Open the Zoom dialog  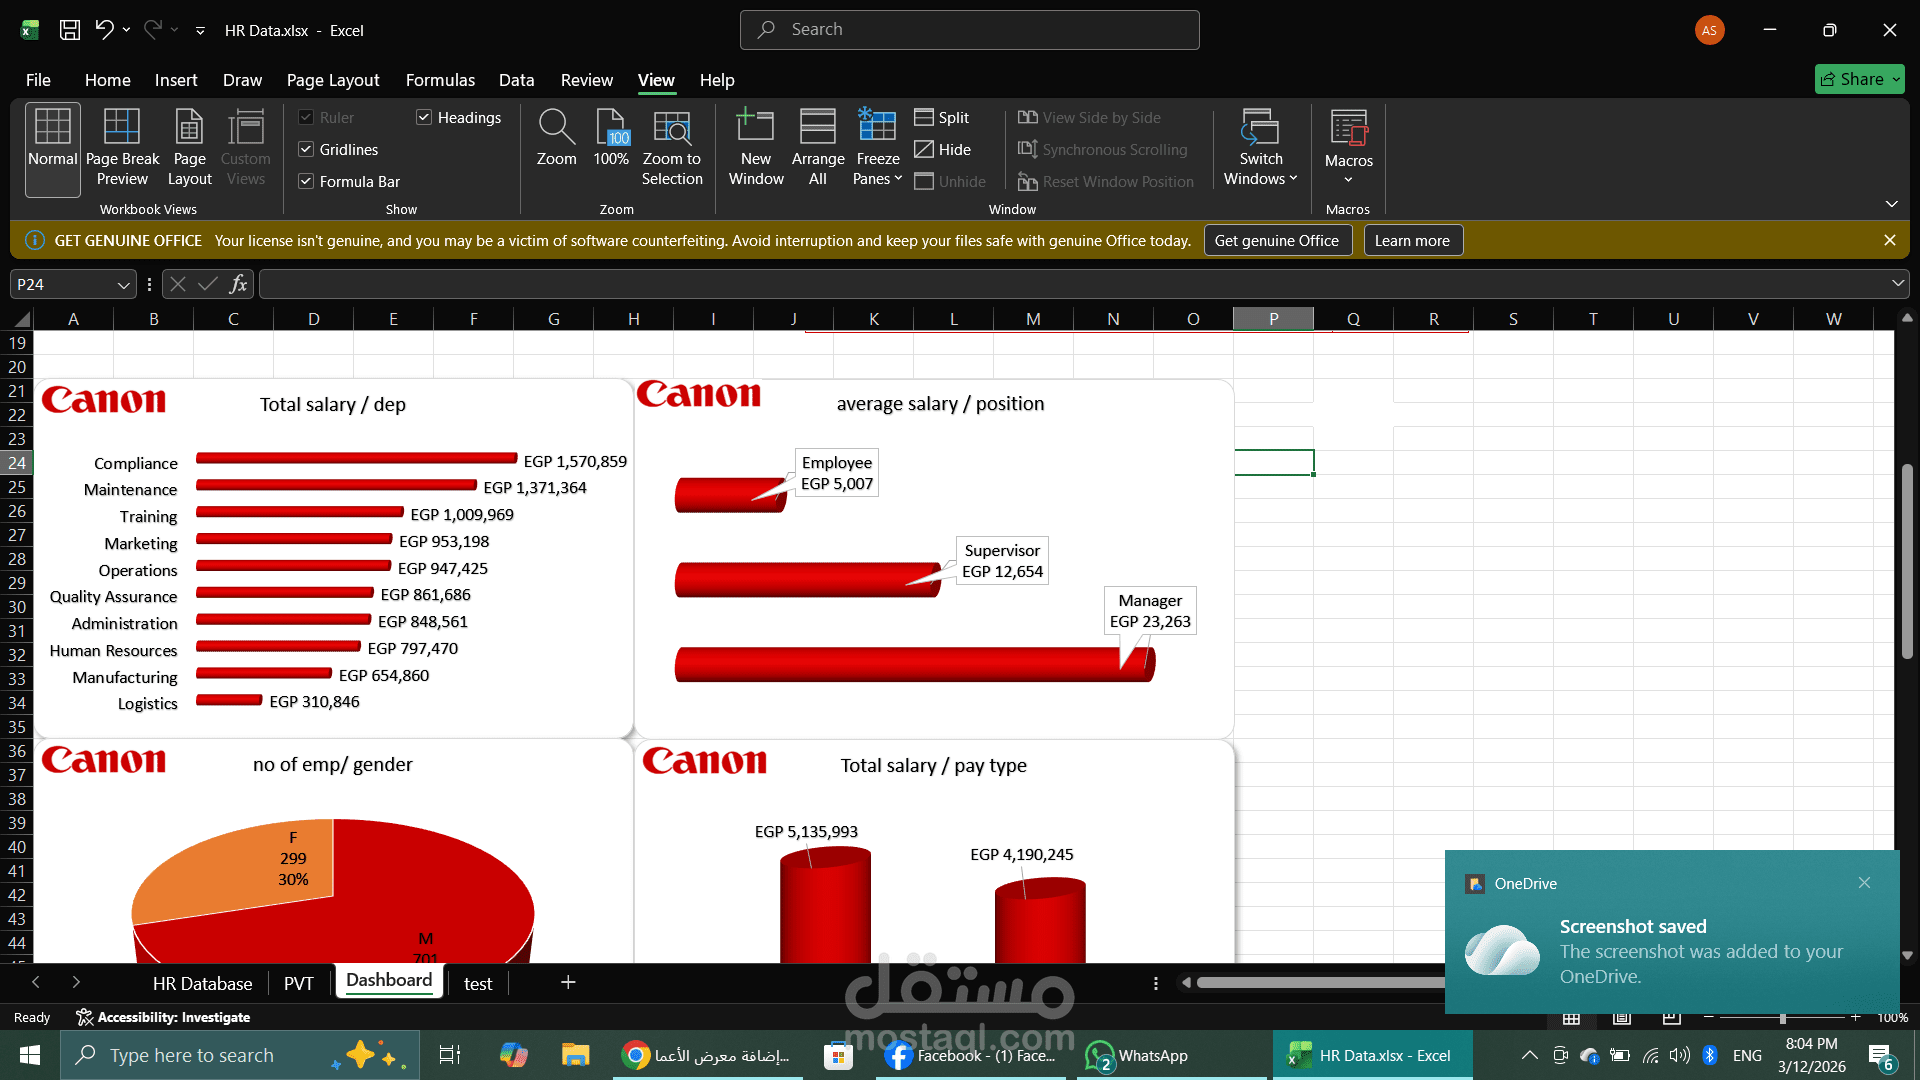pos(556,140)
